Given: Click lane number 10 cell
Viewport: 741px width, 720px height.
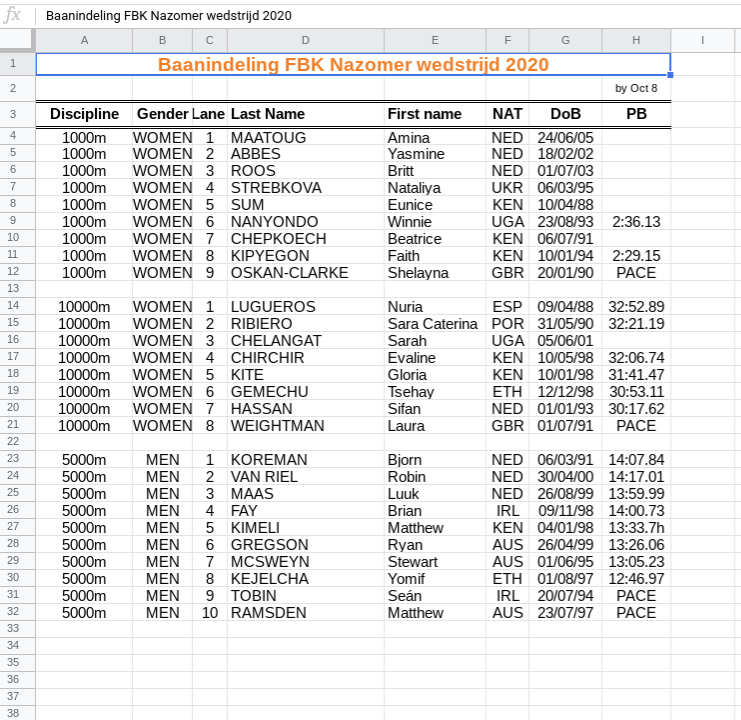Looking at the screenshot, I should tap(210, 613).
